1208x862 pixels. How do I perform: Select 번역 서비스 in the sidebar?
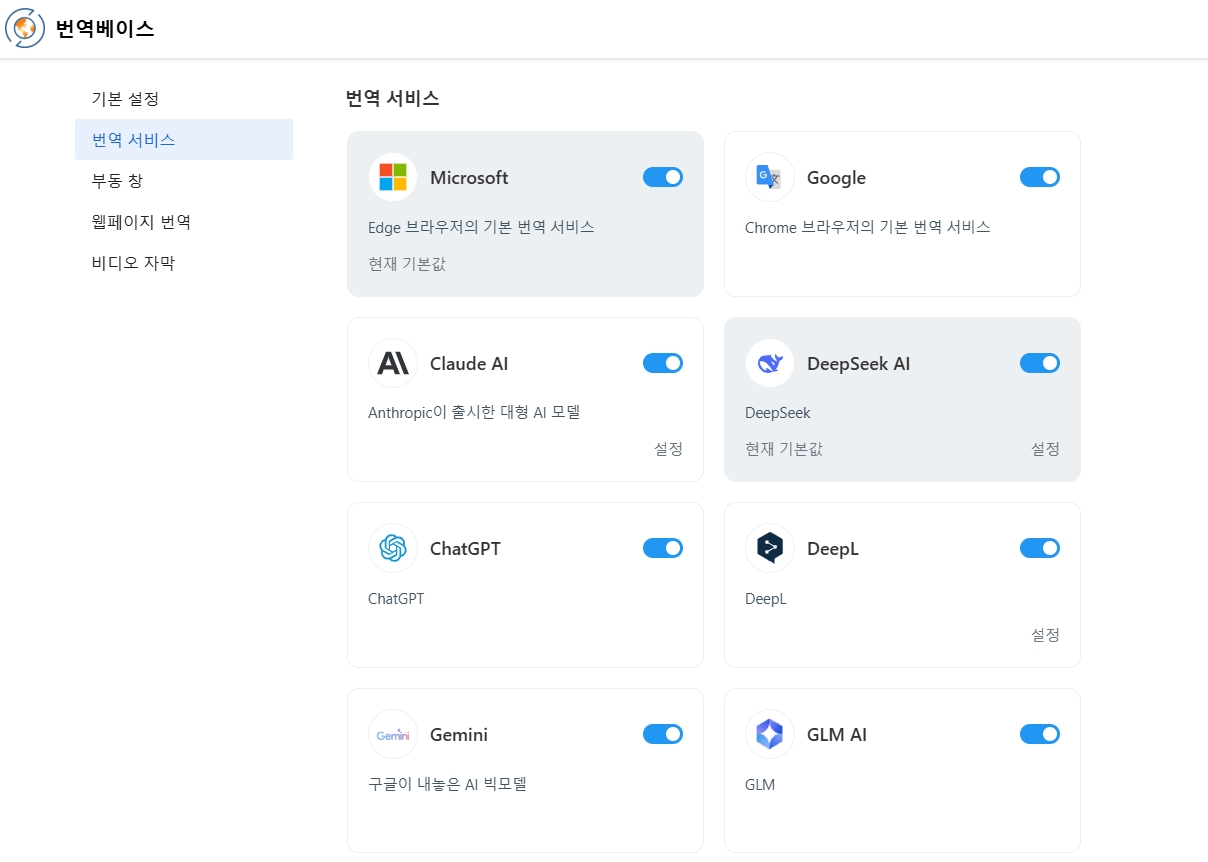(x=184, y=140)
